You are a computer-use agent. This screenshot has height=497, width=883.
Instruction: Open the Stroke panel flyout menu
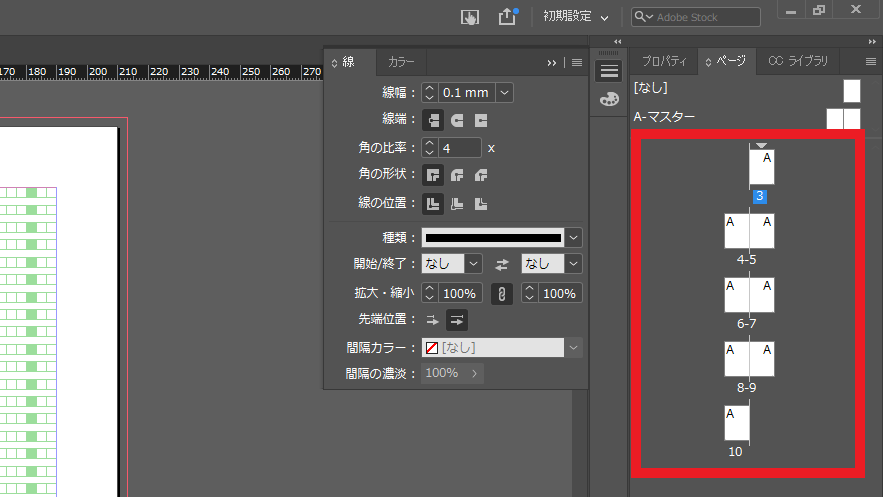coord(577,62)
